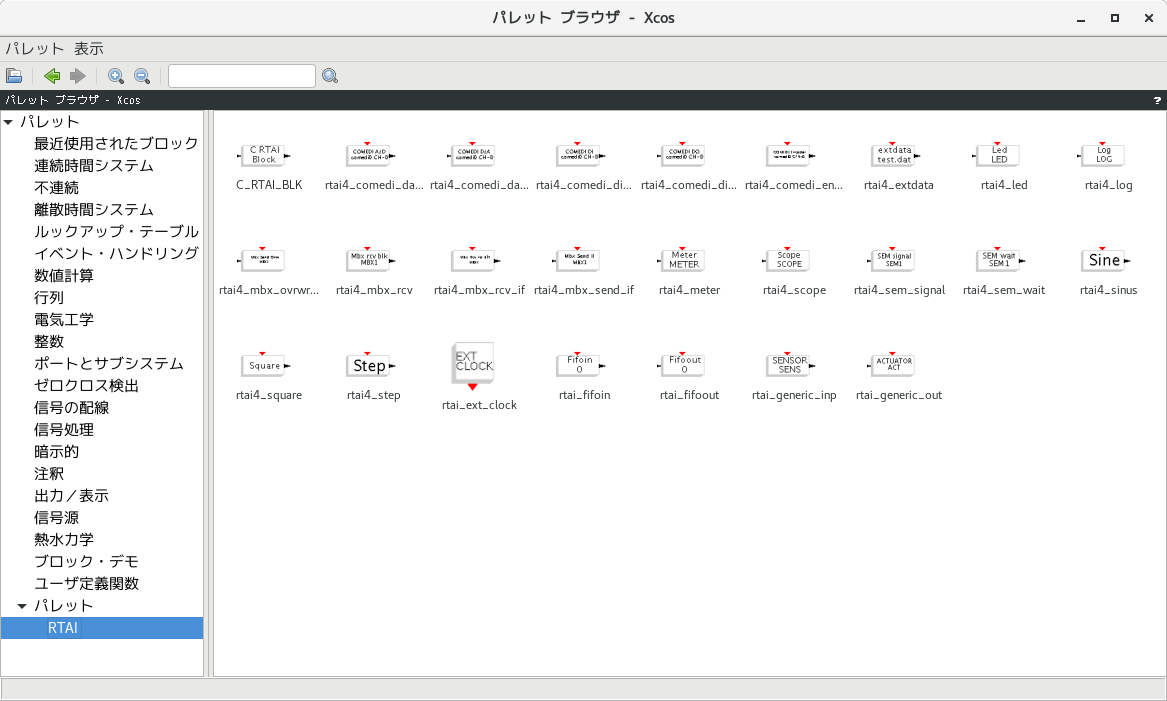Image resolution: width=1167 pixels, height=701 pixels.
Task: Click the zoom in toolbar icon
Action: tap(116, 75)
